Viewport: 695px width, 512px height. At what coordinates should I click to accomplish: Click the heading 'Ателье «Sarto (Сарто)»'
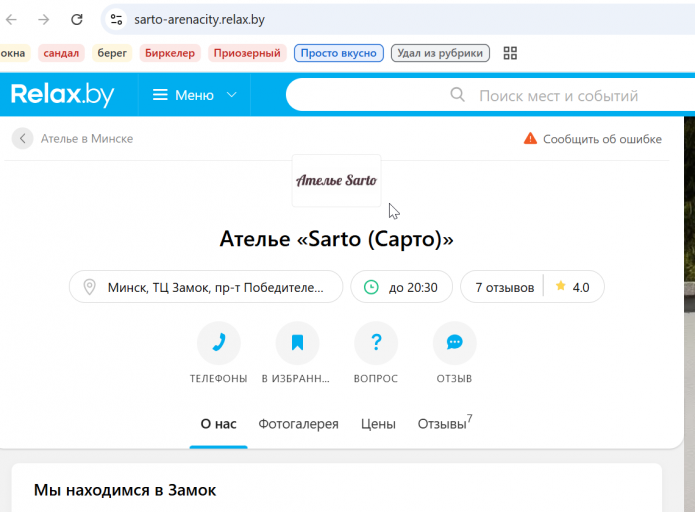[336, 239]
